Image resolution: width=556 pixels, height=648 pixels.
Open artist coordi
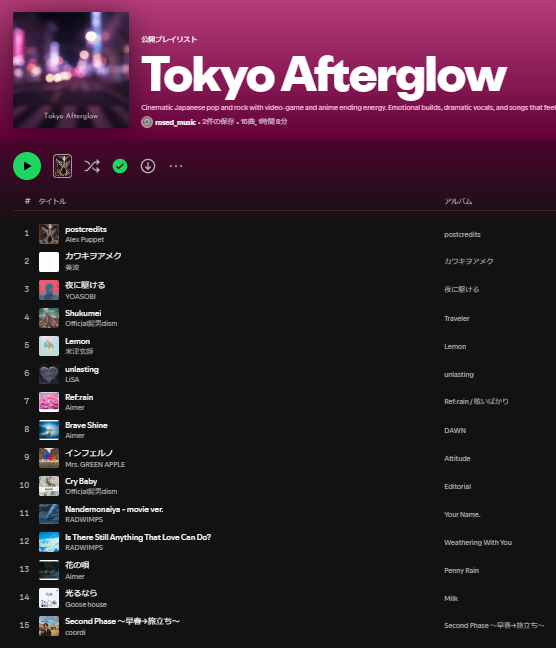pos(75,632)
